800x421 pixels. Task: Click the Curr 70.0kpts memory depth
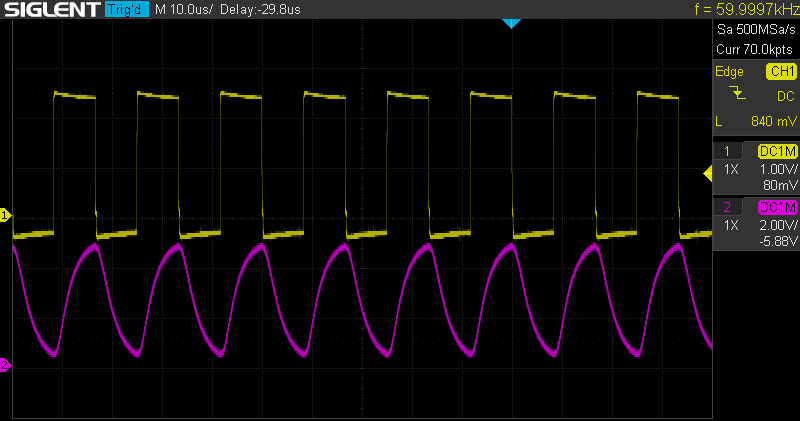pos(755,49)
